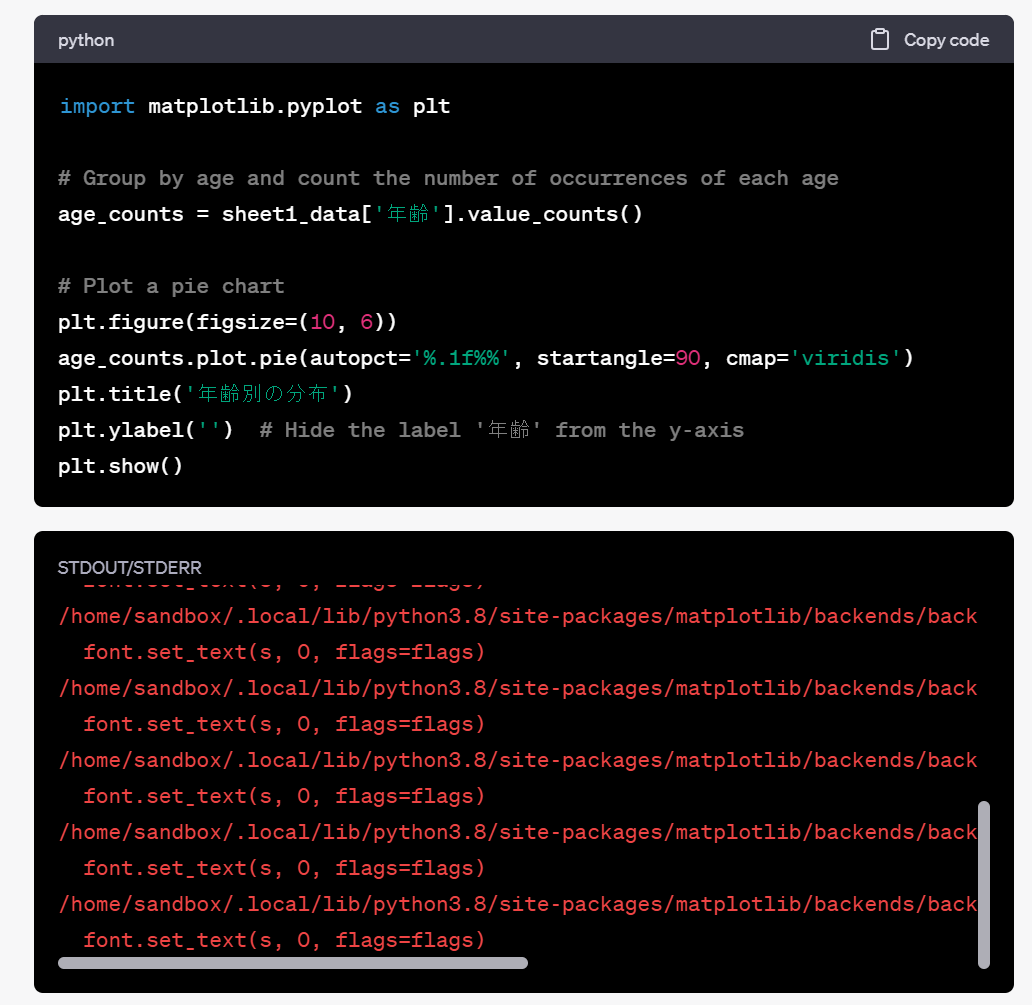The width and height of the screenshot is (1032, 1005).
Task: Click the blue import keyword
Action: [x=97, y=106]
